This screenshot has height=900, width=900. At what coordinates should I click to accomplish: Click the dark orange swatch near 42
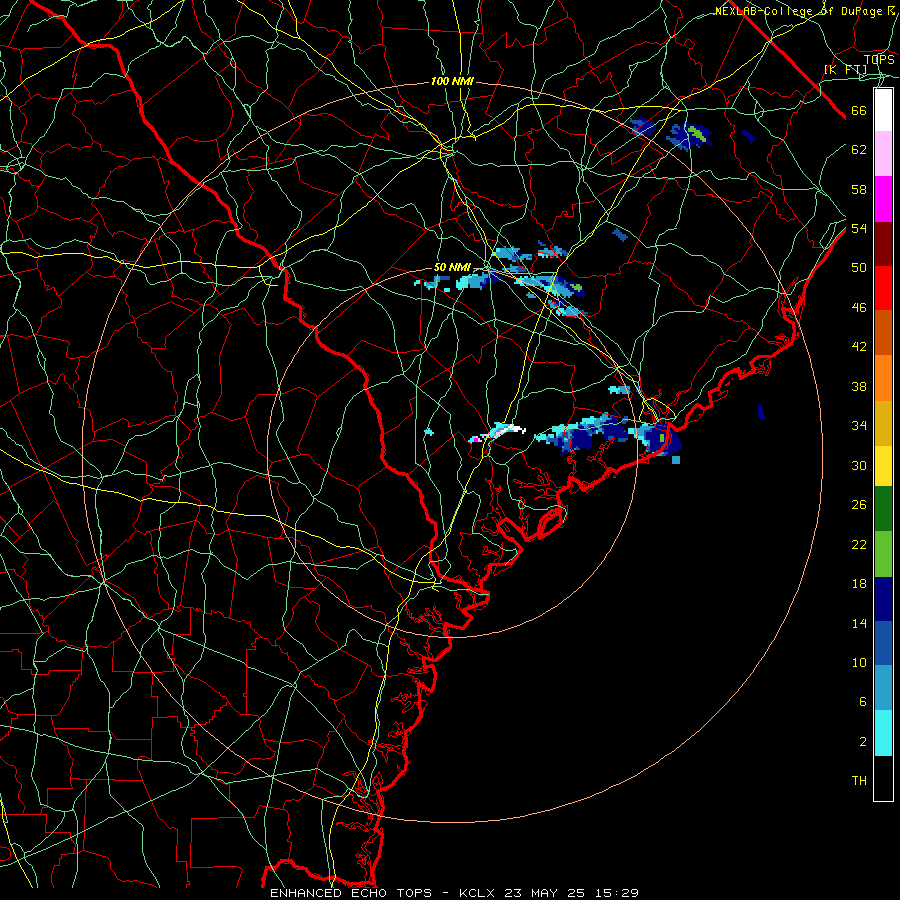883,332
